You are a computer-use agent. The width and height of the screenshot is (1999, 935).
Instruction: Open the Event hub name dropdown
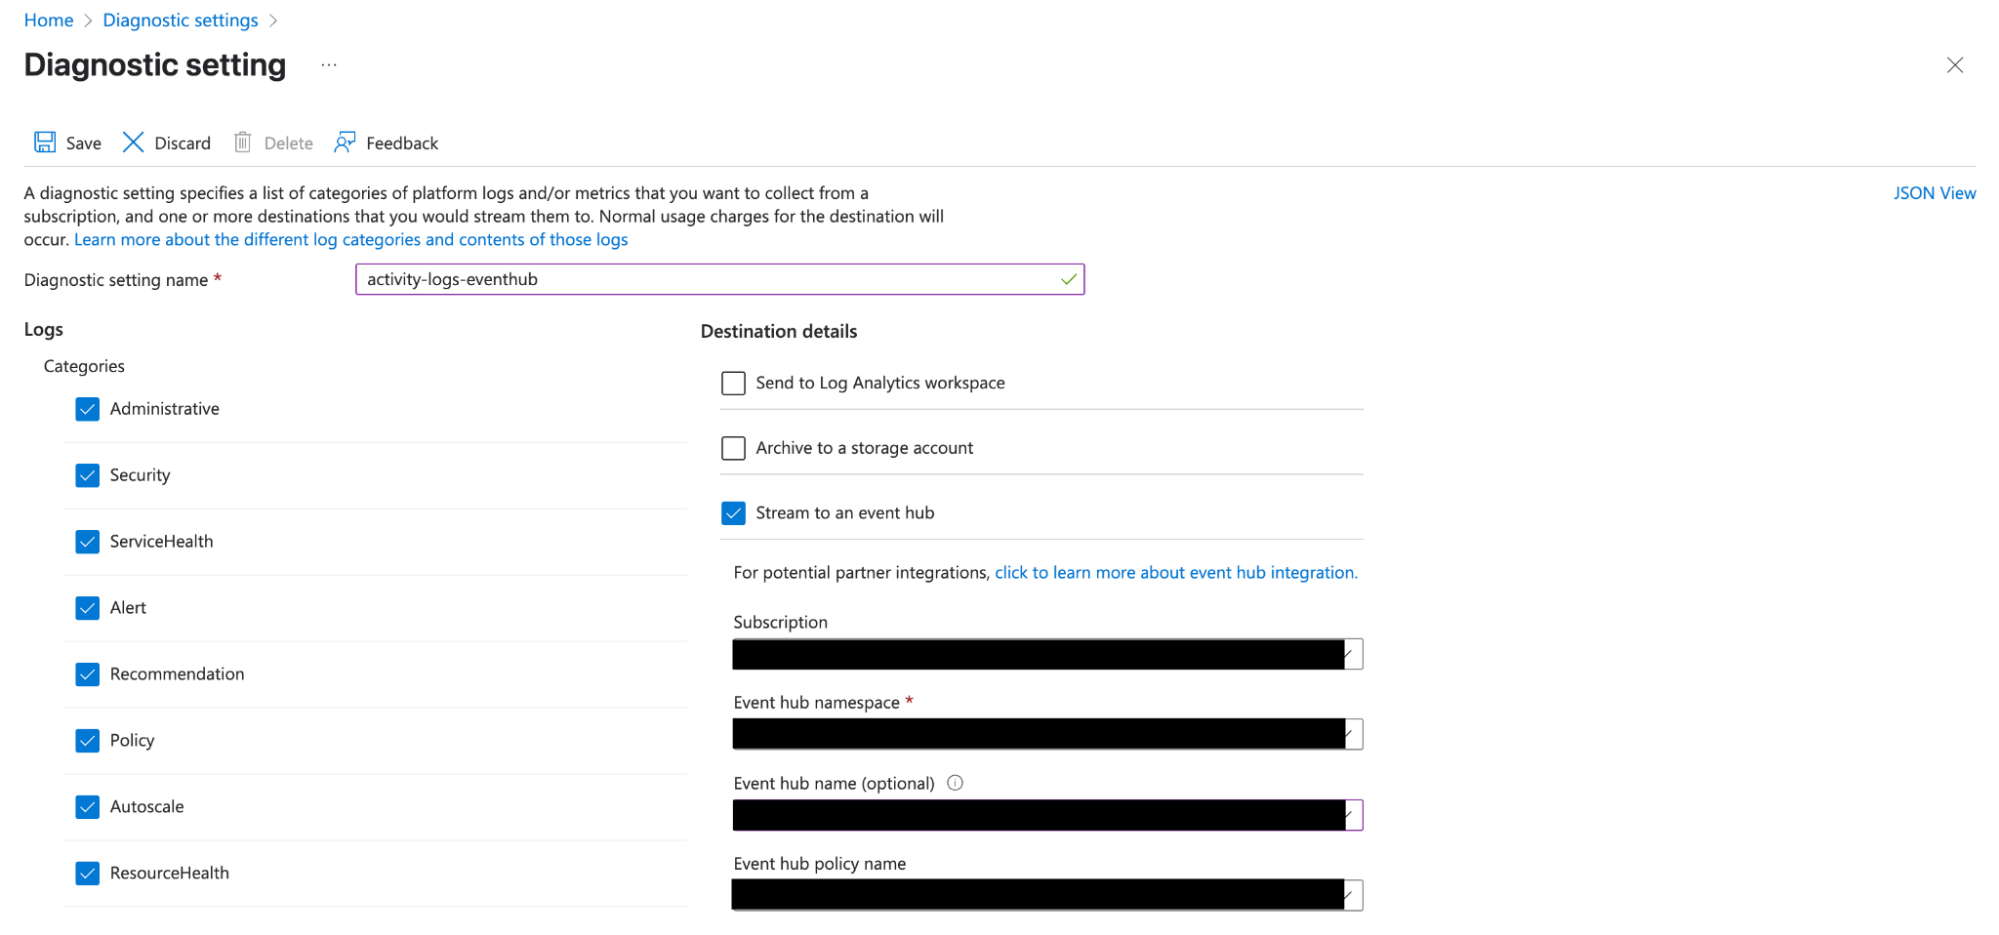tap(1047, 815)
